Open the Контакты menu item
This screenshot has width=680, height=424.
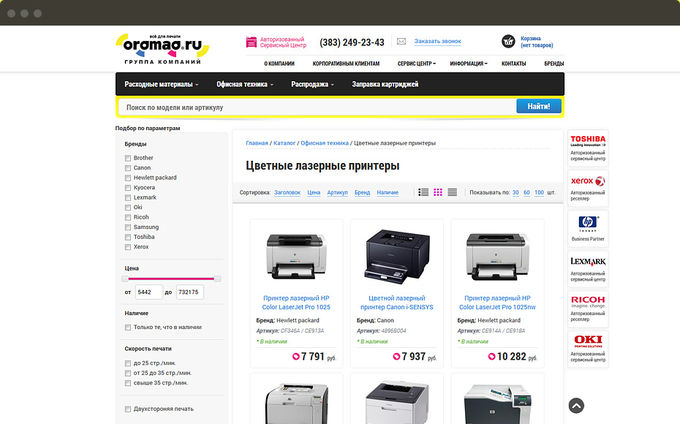pos(513,63)
